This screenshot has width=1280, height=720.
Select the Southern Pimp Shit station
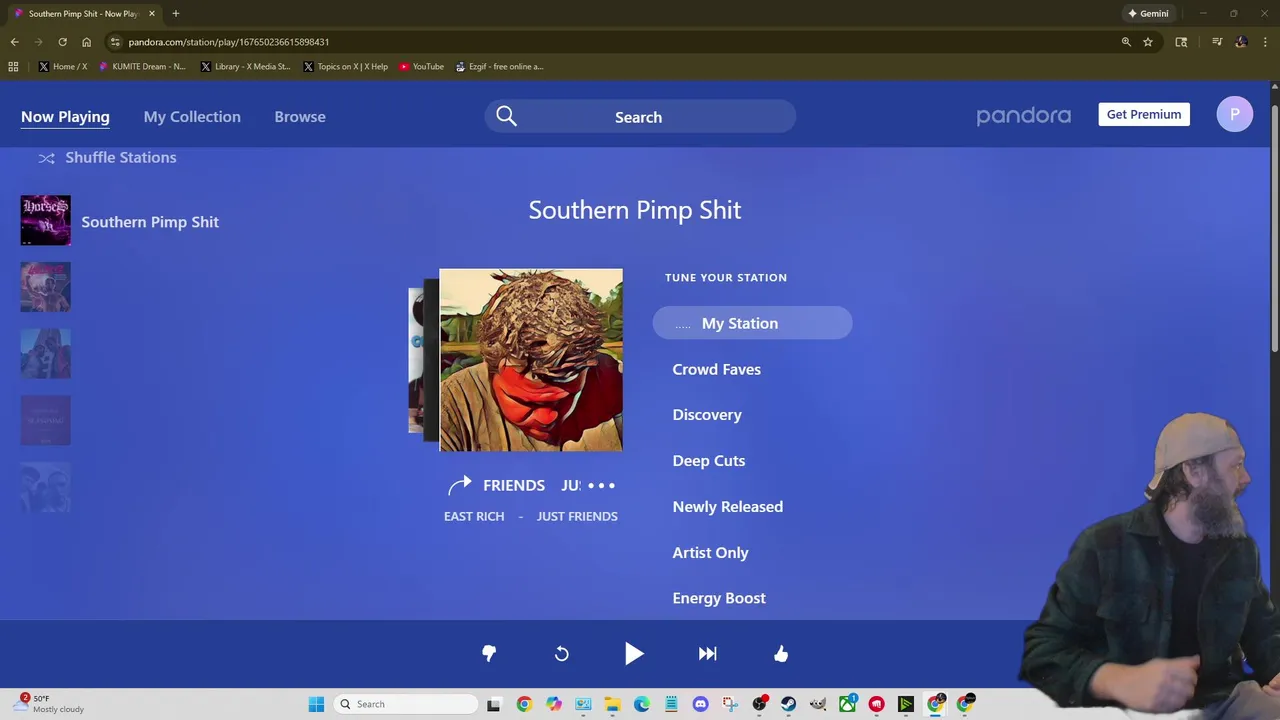150,222
